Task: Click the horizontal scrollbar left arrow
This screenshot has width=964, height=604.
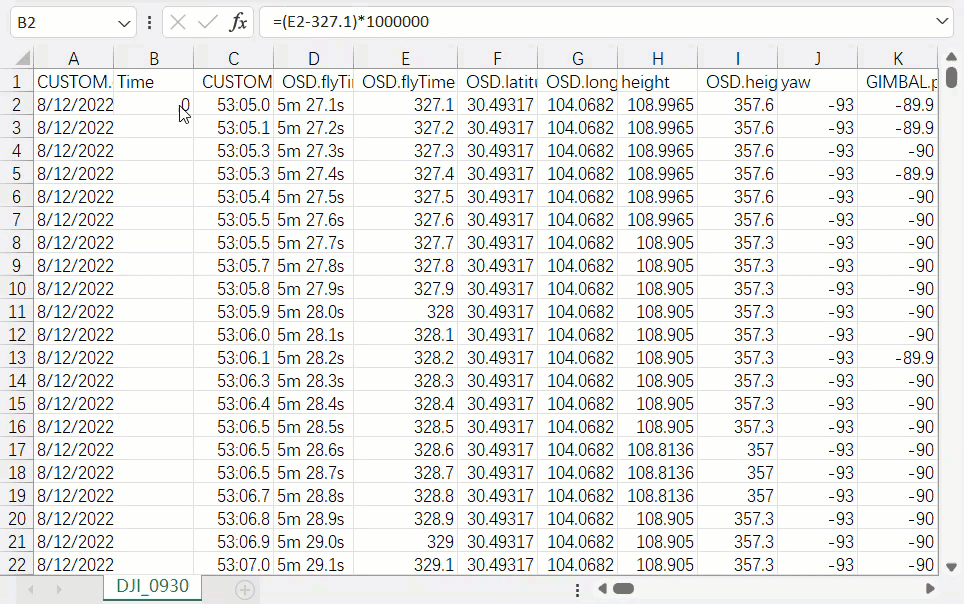Action: point(601,589)
